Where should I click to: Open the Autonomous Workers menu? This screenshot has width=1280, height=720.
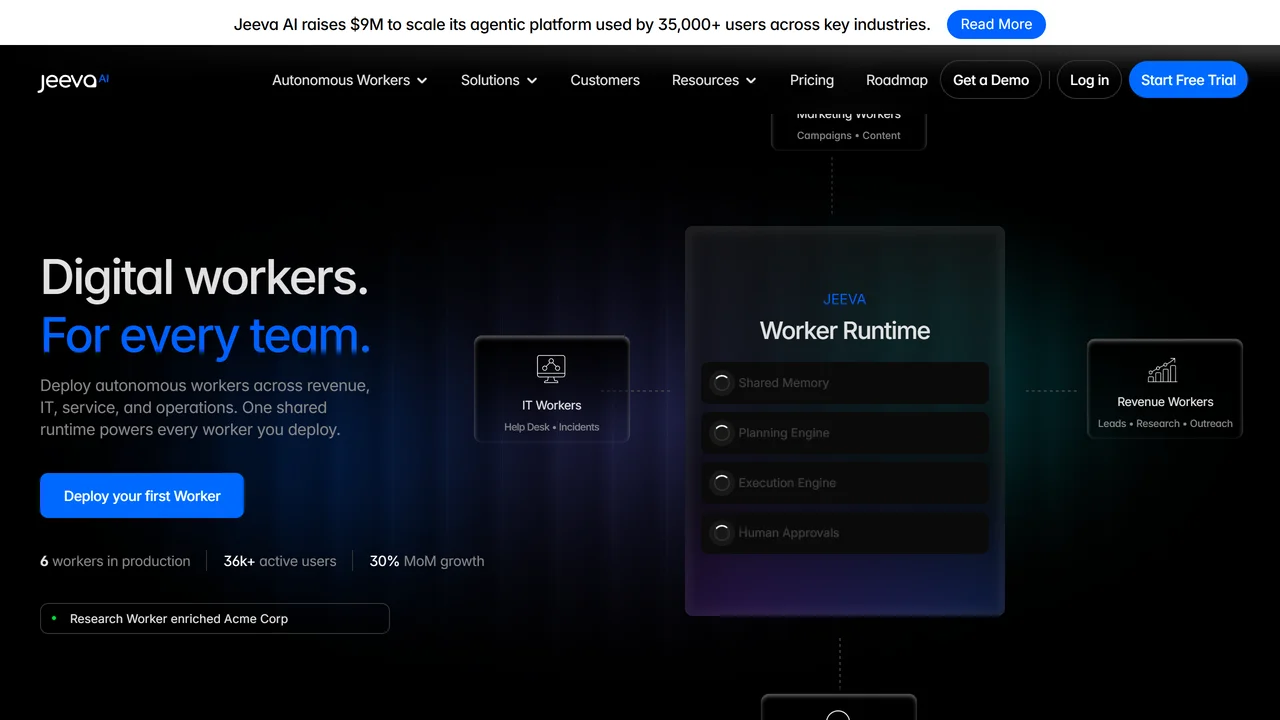[350, 80]
